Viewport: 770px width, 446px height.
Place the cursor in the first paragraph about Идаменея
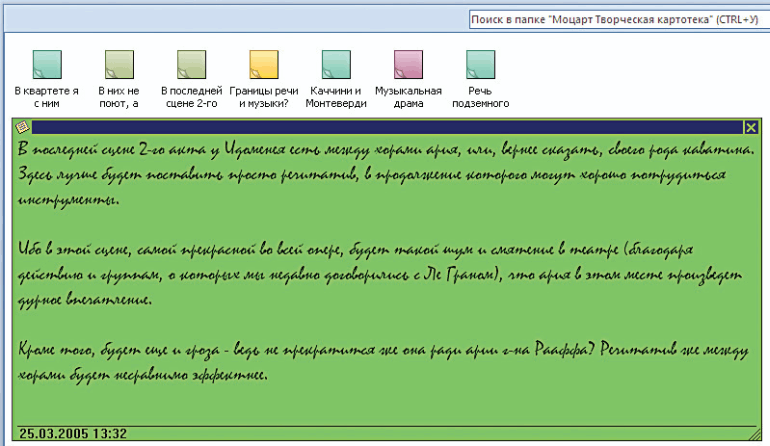pos(386,174)
